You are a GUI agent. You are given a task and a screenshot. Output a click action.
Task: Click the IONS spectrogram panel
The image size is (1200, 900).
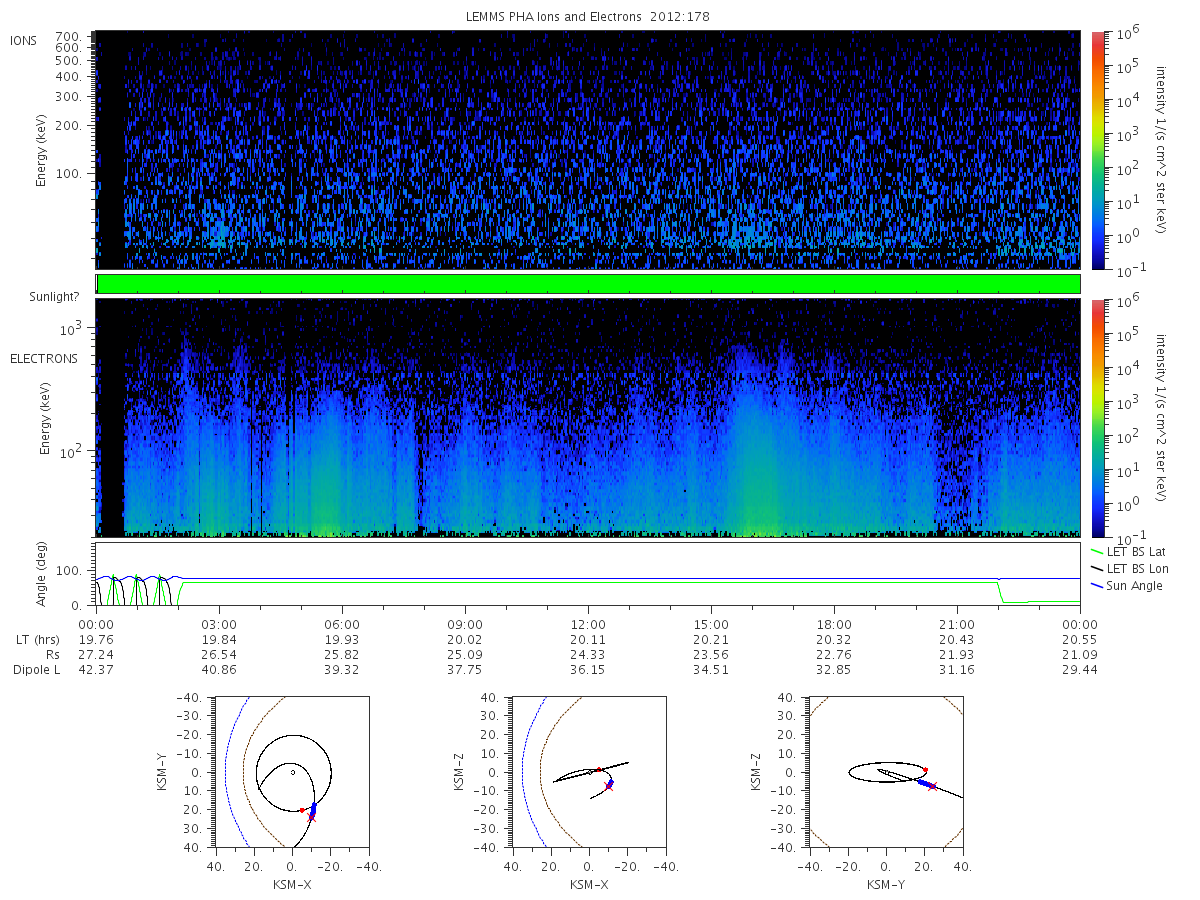point(588,150)
